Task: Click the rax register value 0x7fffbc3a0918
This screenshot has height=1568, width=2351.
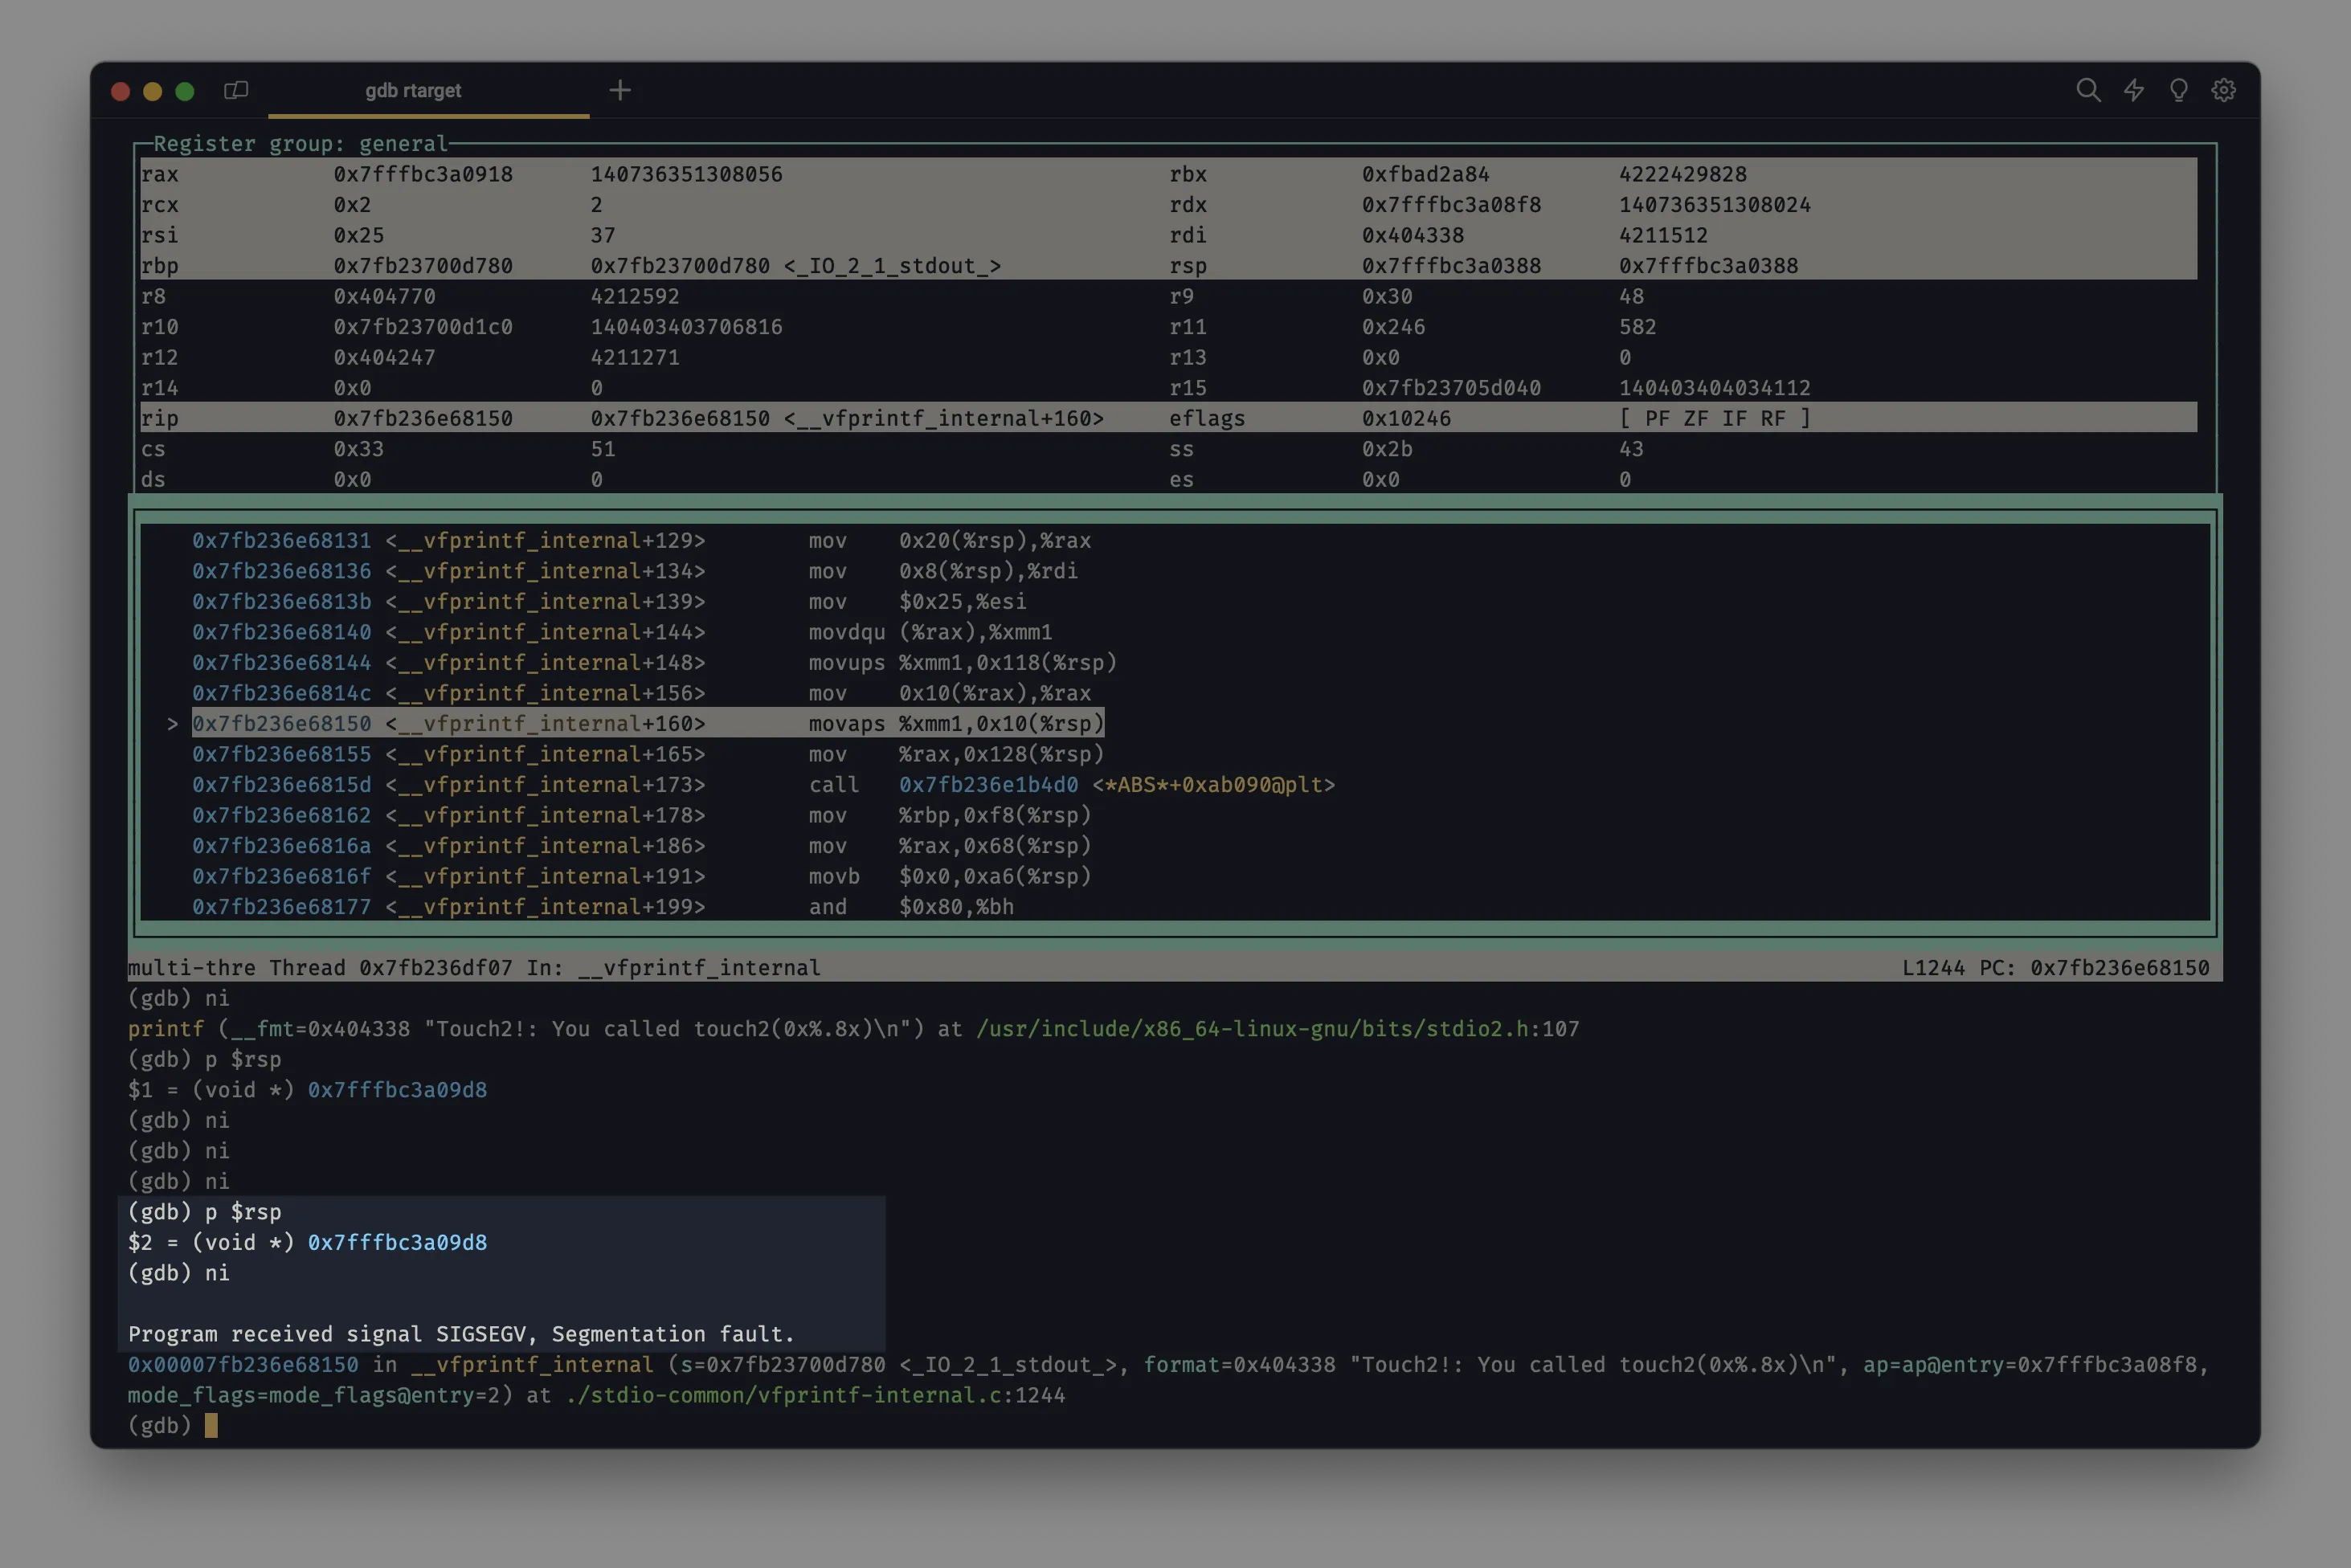Action: 423,174
